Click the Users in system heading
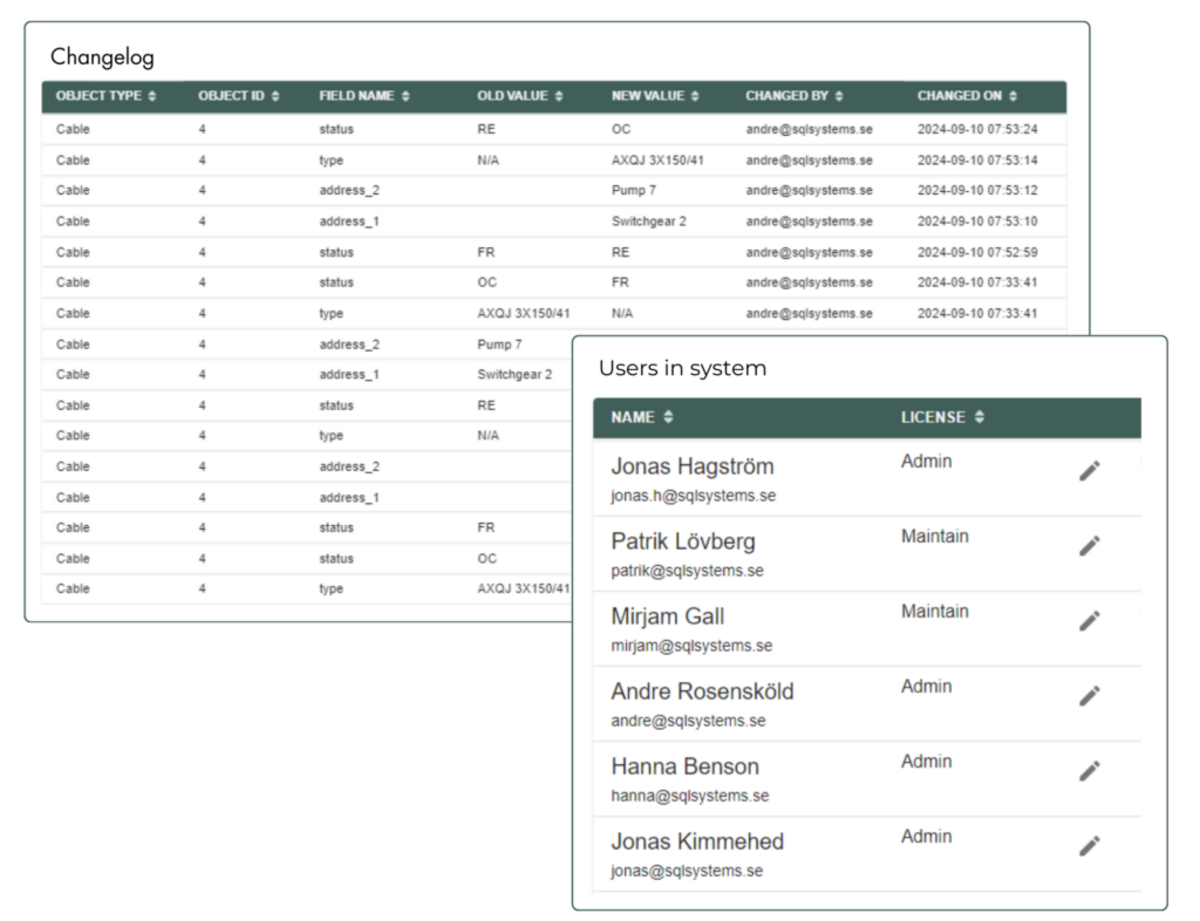 coord(683,368)
